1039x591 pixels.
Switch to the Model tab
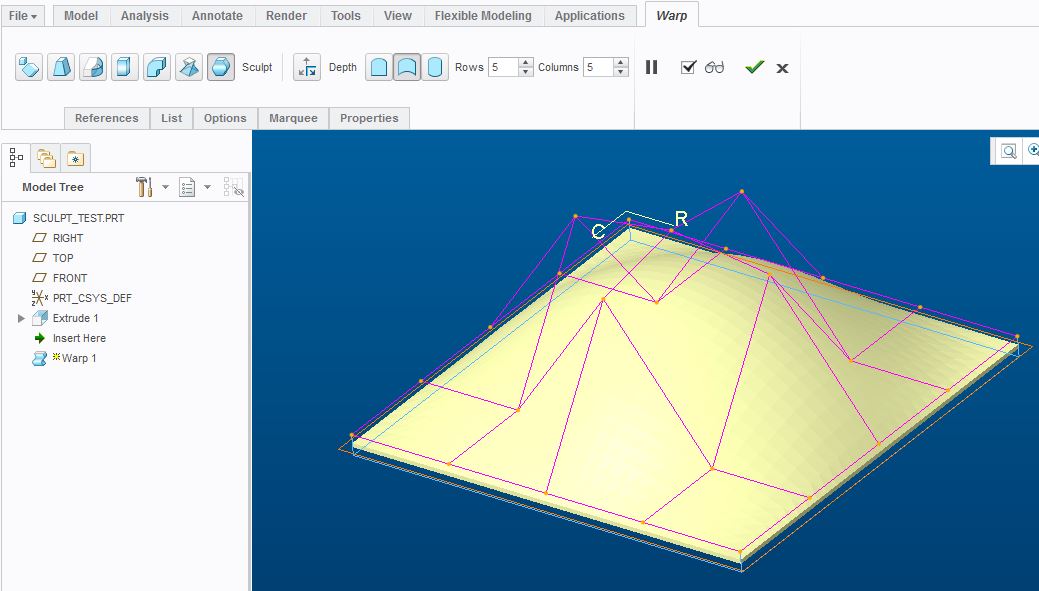81,15
